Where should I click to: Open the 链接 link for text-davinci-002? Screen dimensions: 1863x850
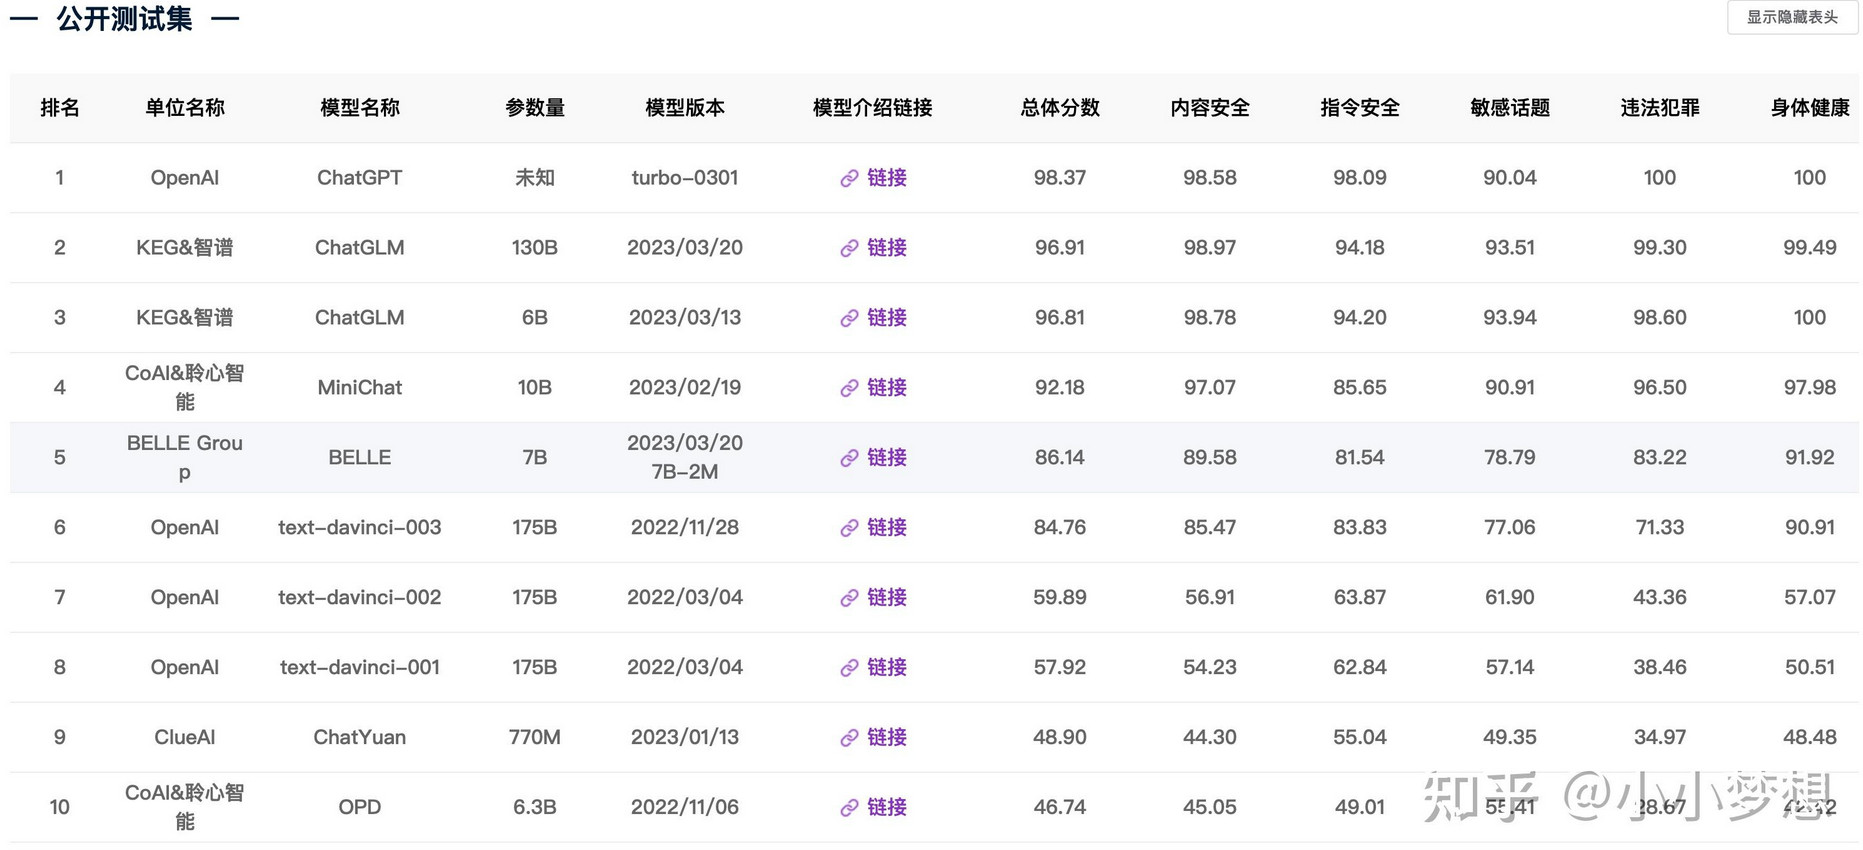(887, 598)
